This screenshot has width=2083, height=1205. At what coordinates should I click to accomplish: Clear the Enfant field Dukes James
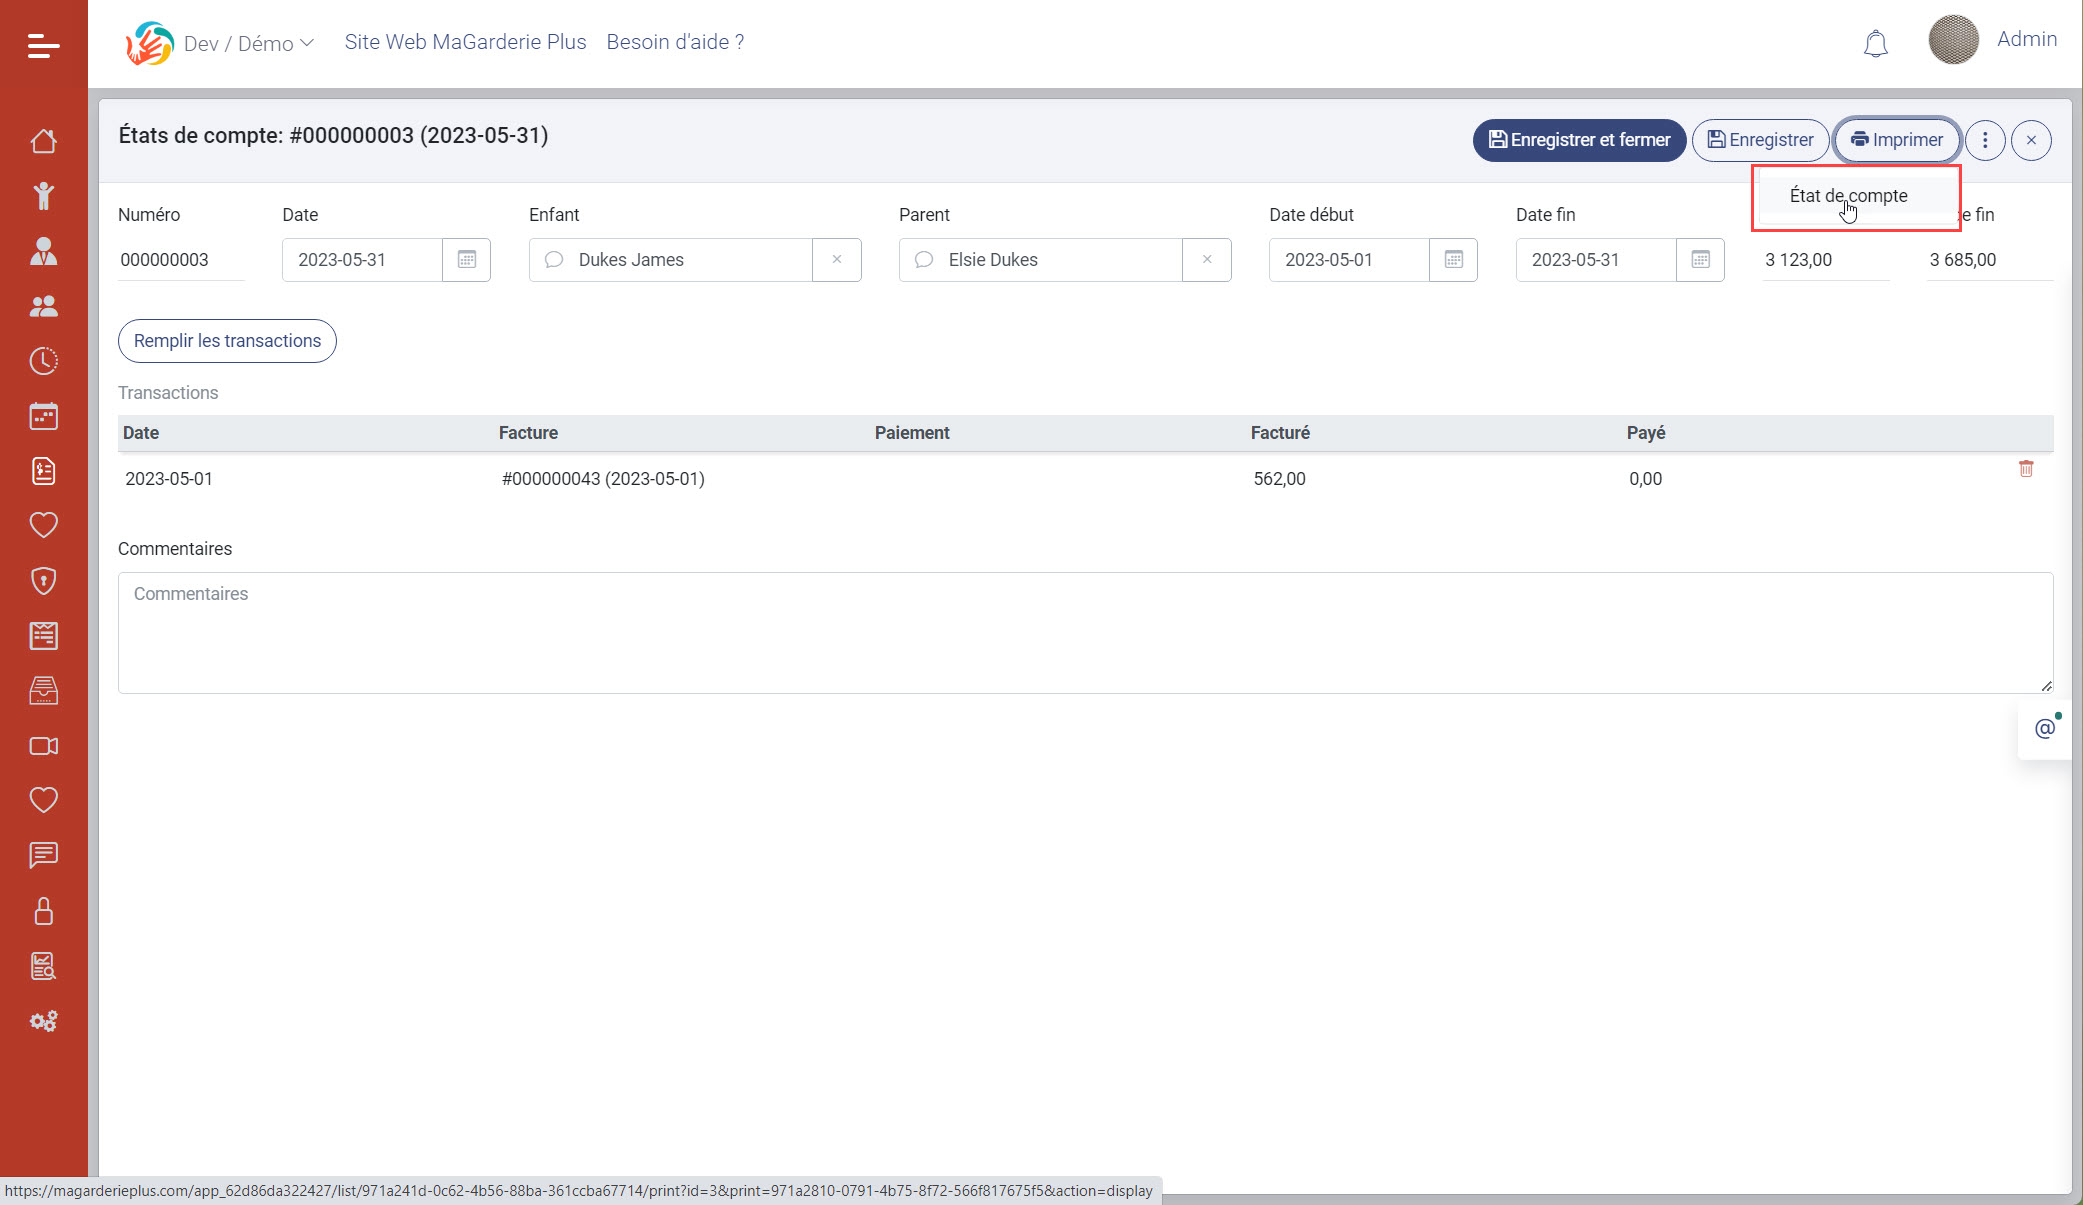837,260
